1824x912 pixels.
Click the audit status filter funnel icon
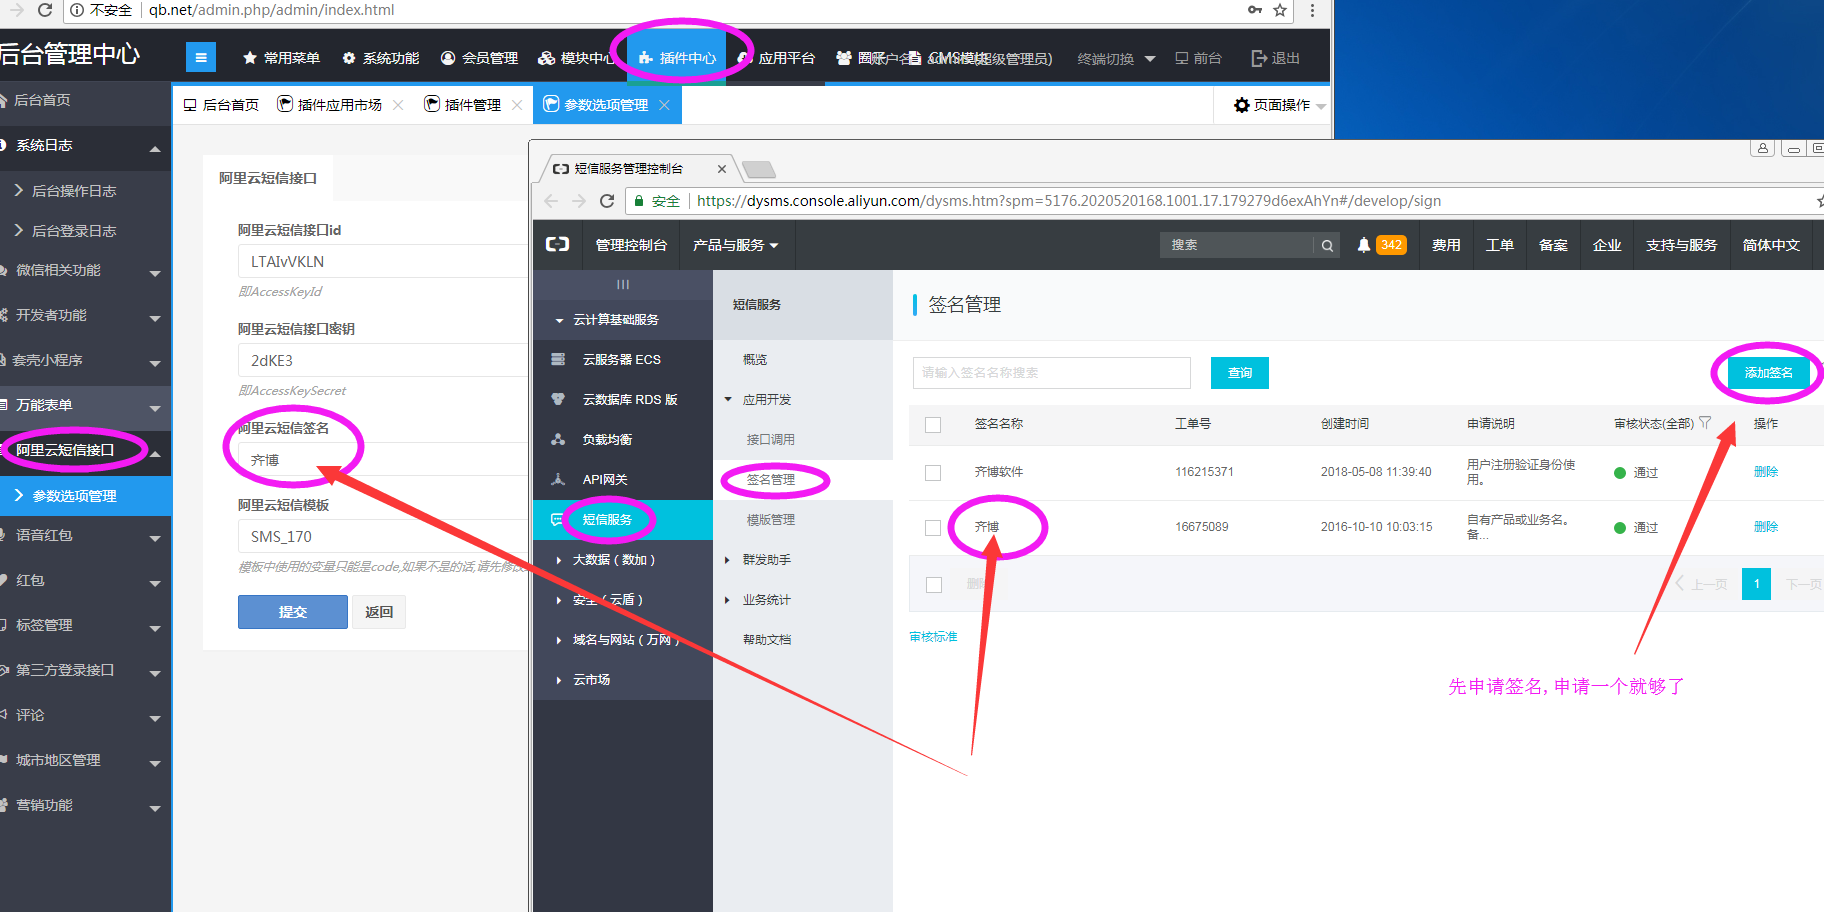tap(1705, 423)
